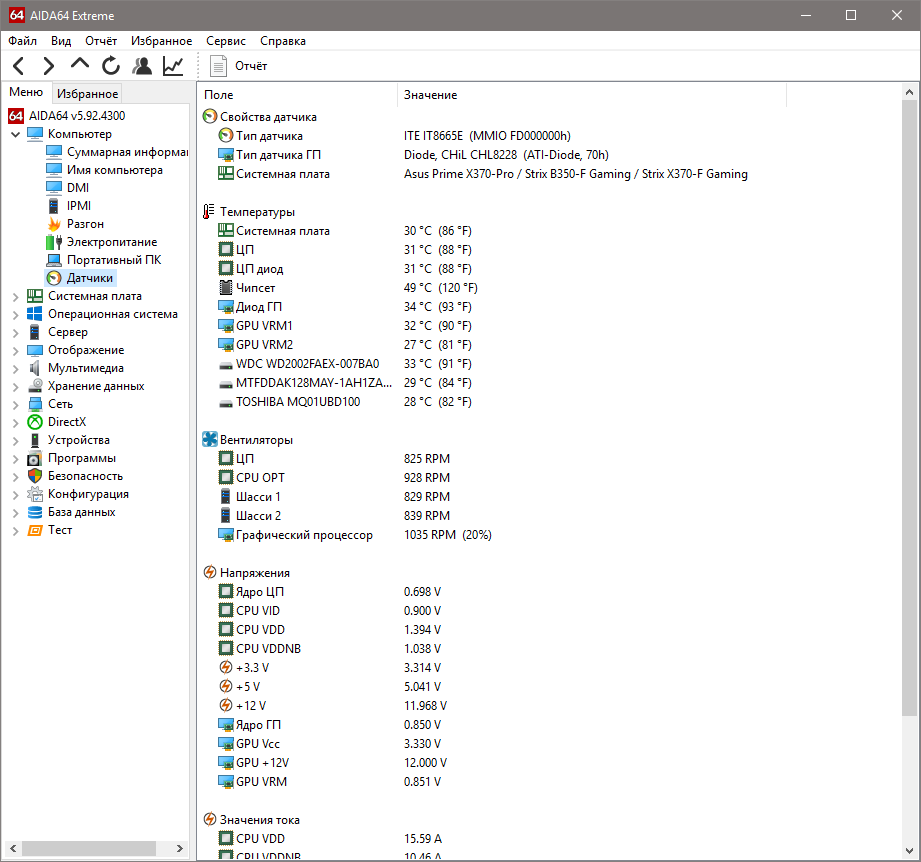This screenshot has height=862, width=921.
Task: Click the Сеть network icon
Action: (35, 404)
